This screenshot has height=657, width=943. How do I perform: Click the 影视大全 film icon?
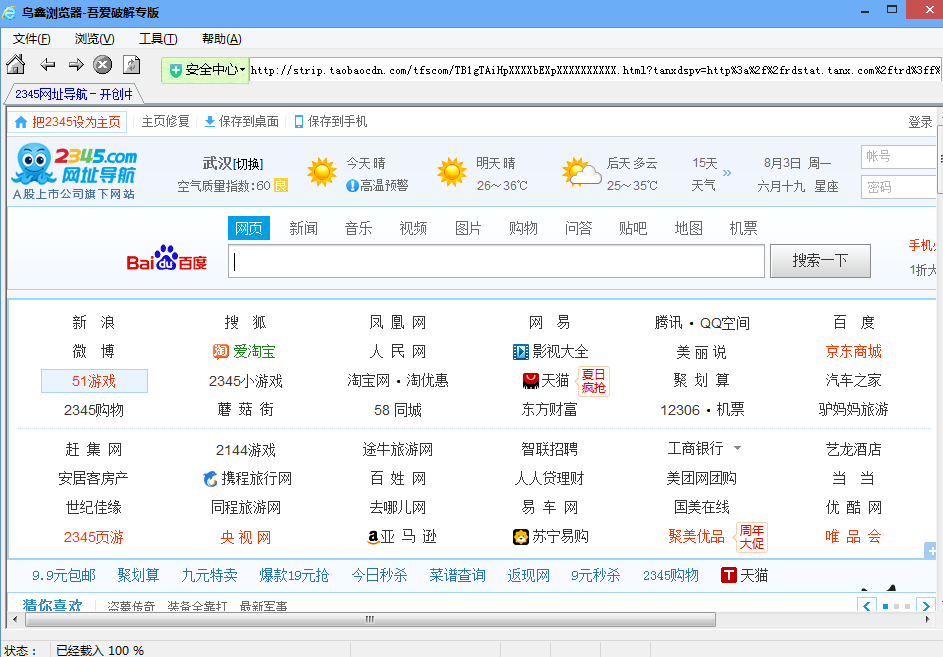pos(520,352)
